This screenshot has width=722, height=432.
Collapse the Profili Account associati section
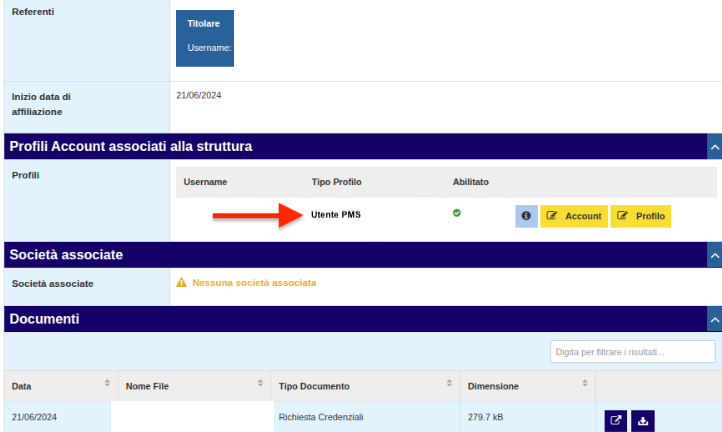click(x=714, y=147)
